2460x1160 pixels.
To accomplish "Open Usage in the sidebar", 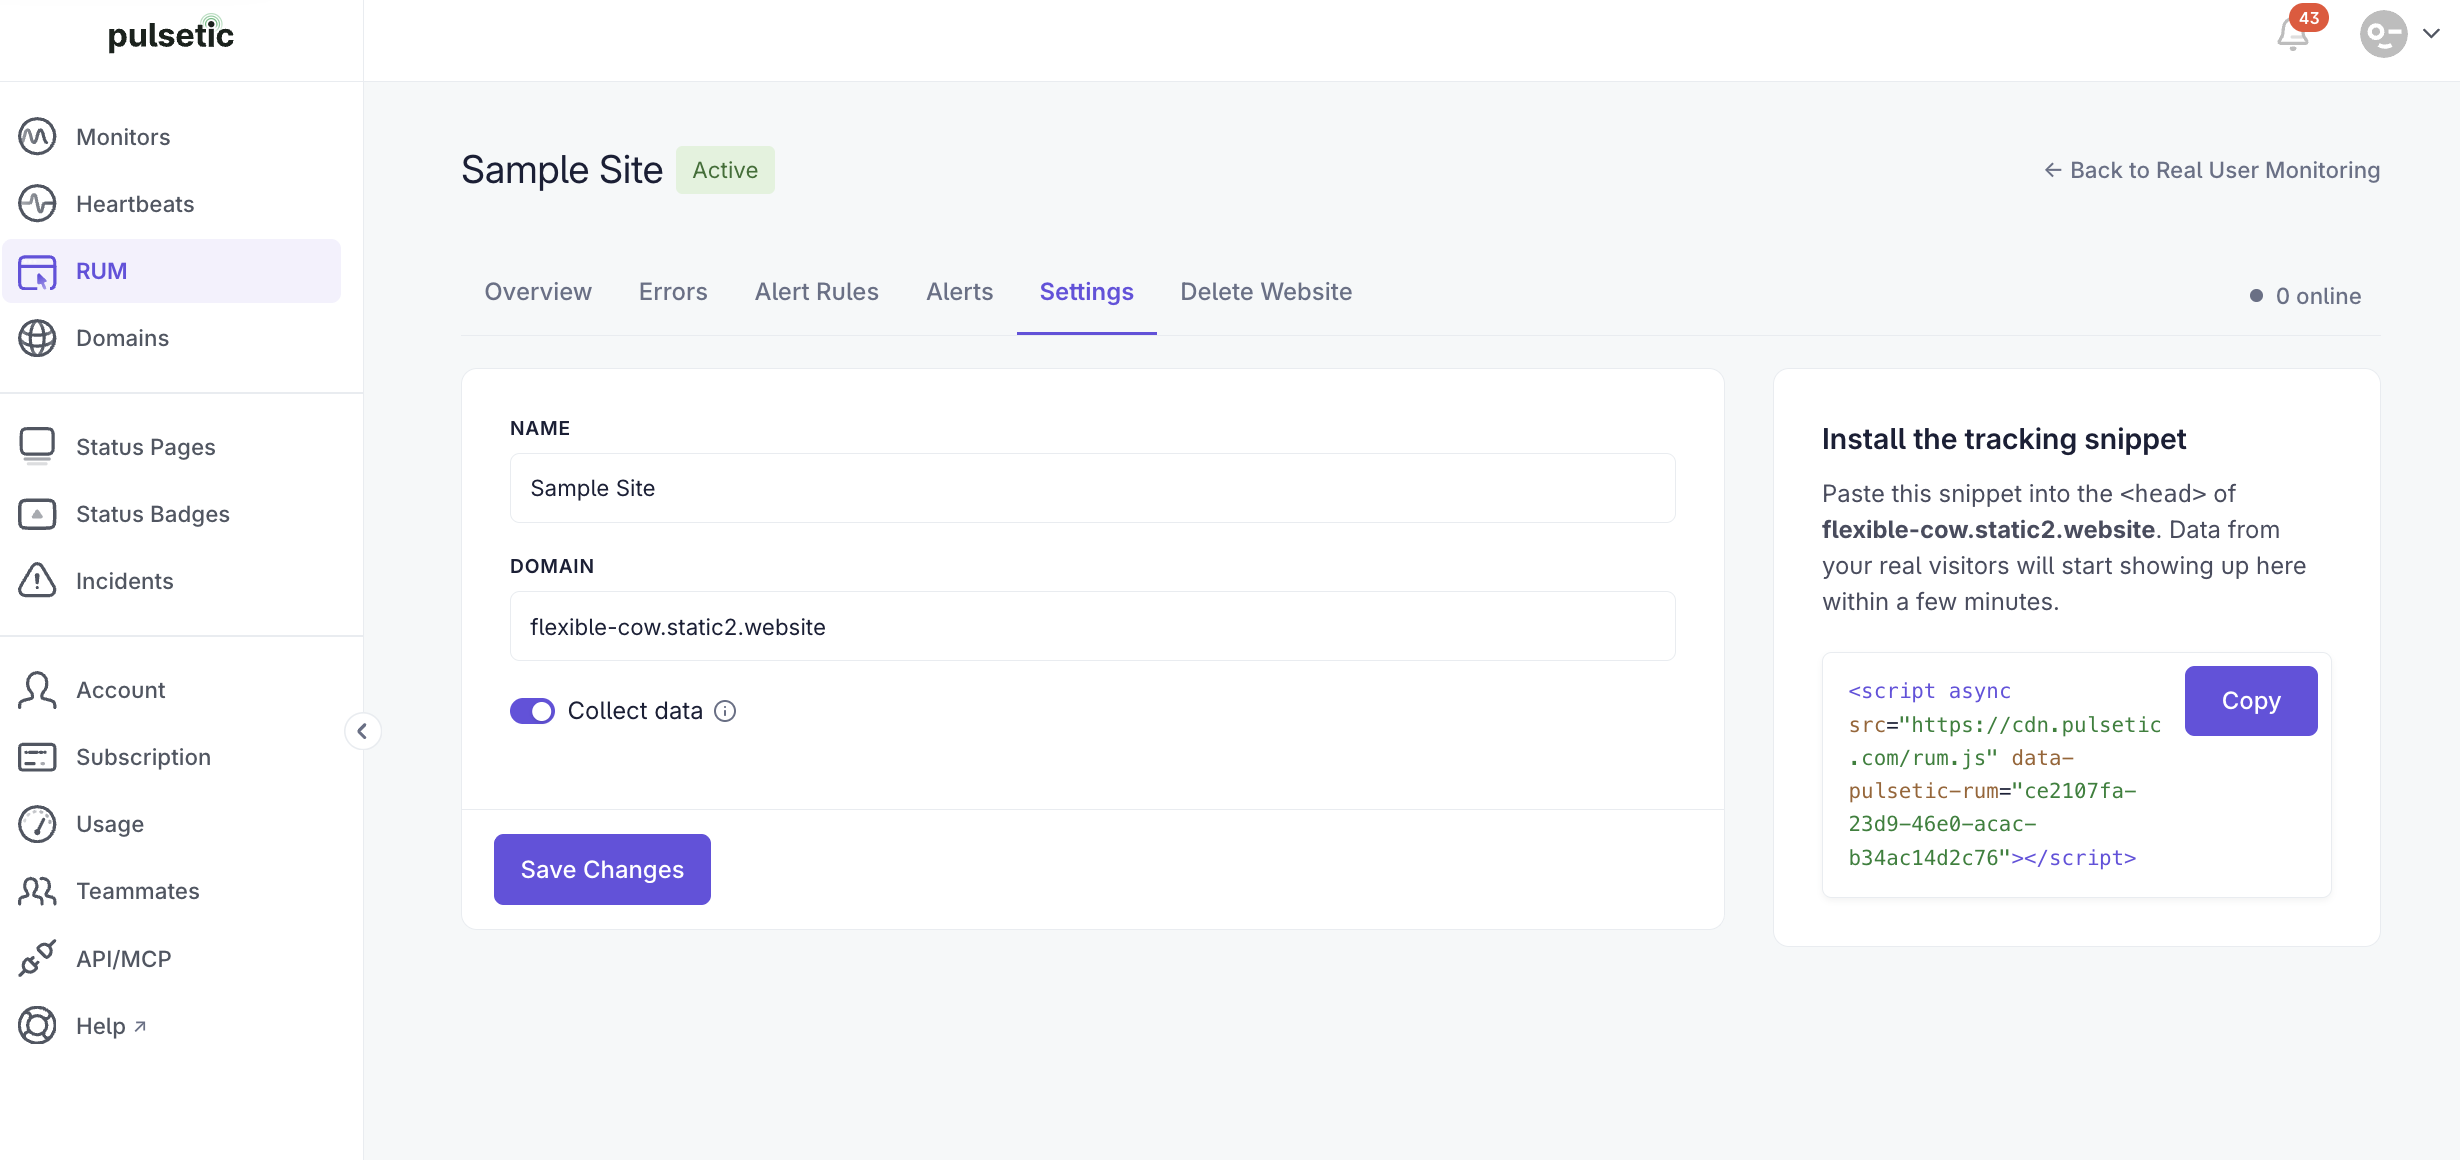I will pyautogui.click(x=171, y=824).
